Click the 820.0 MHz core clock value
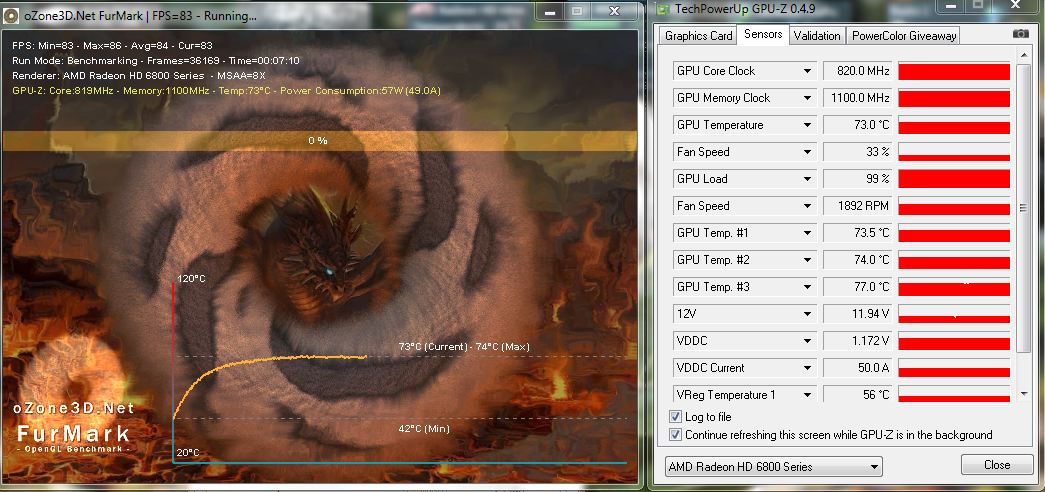1045x492 pixels. point(858,71)
